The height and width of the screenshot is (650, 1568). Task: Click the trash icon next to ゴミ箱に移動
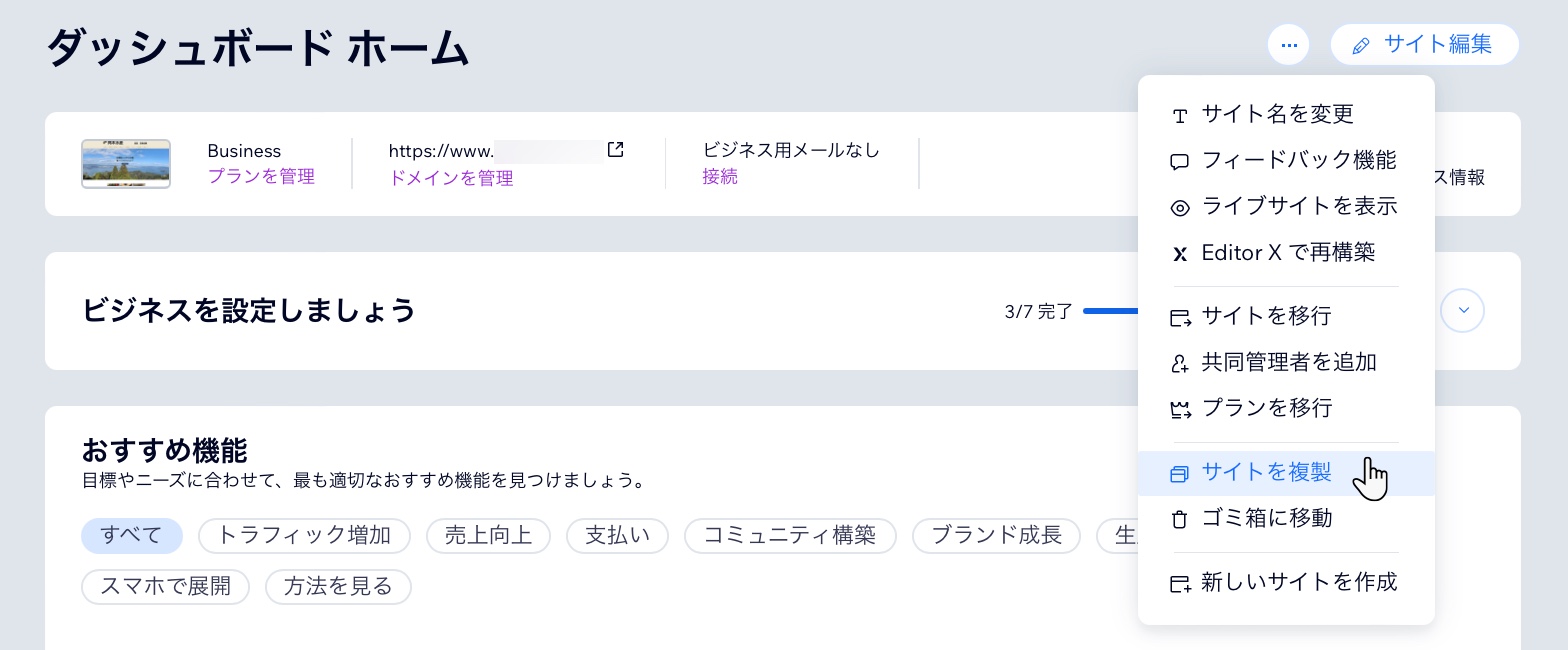point(1180,519)
